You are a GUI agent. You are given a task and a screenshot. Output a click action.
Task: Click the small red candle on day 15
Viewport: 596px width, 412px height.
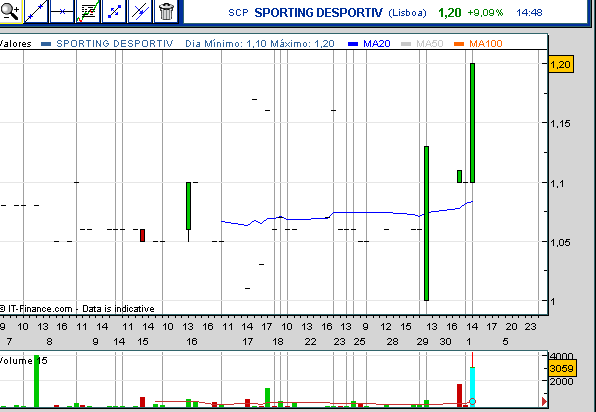(143, 235)
